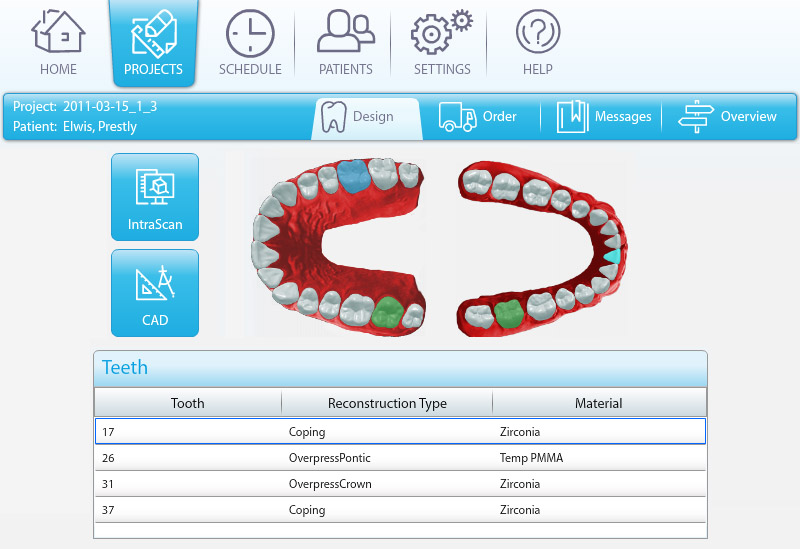800x549 pixels.
Task: Click Zirconia material for tooth 37
Action: 519,510
